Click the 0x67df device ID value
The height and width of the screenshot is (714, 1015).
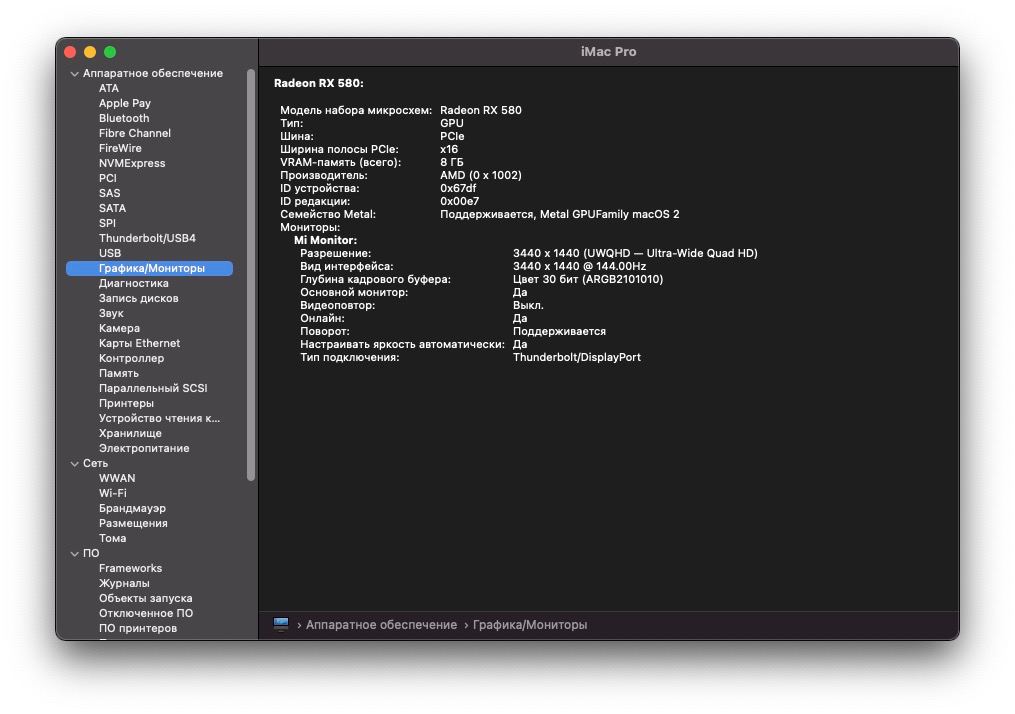point(458,188)
